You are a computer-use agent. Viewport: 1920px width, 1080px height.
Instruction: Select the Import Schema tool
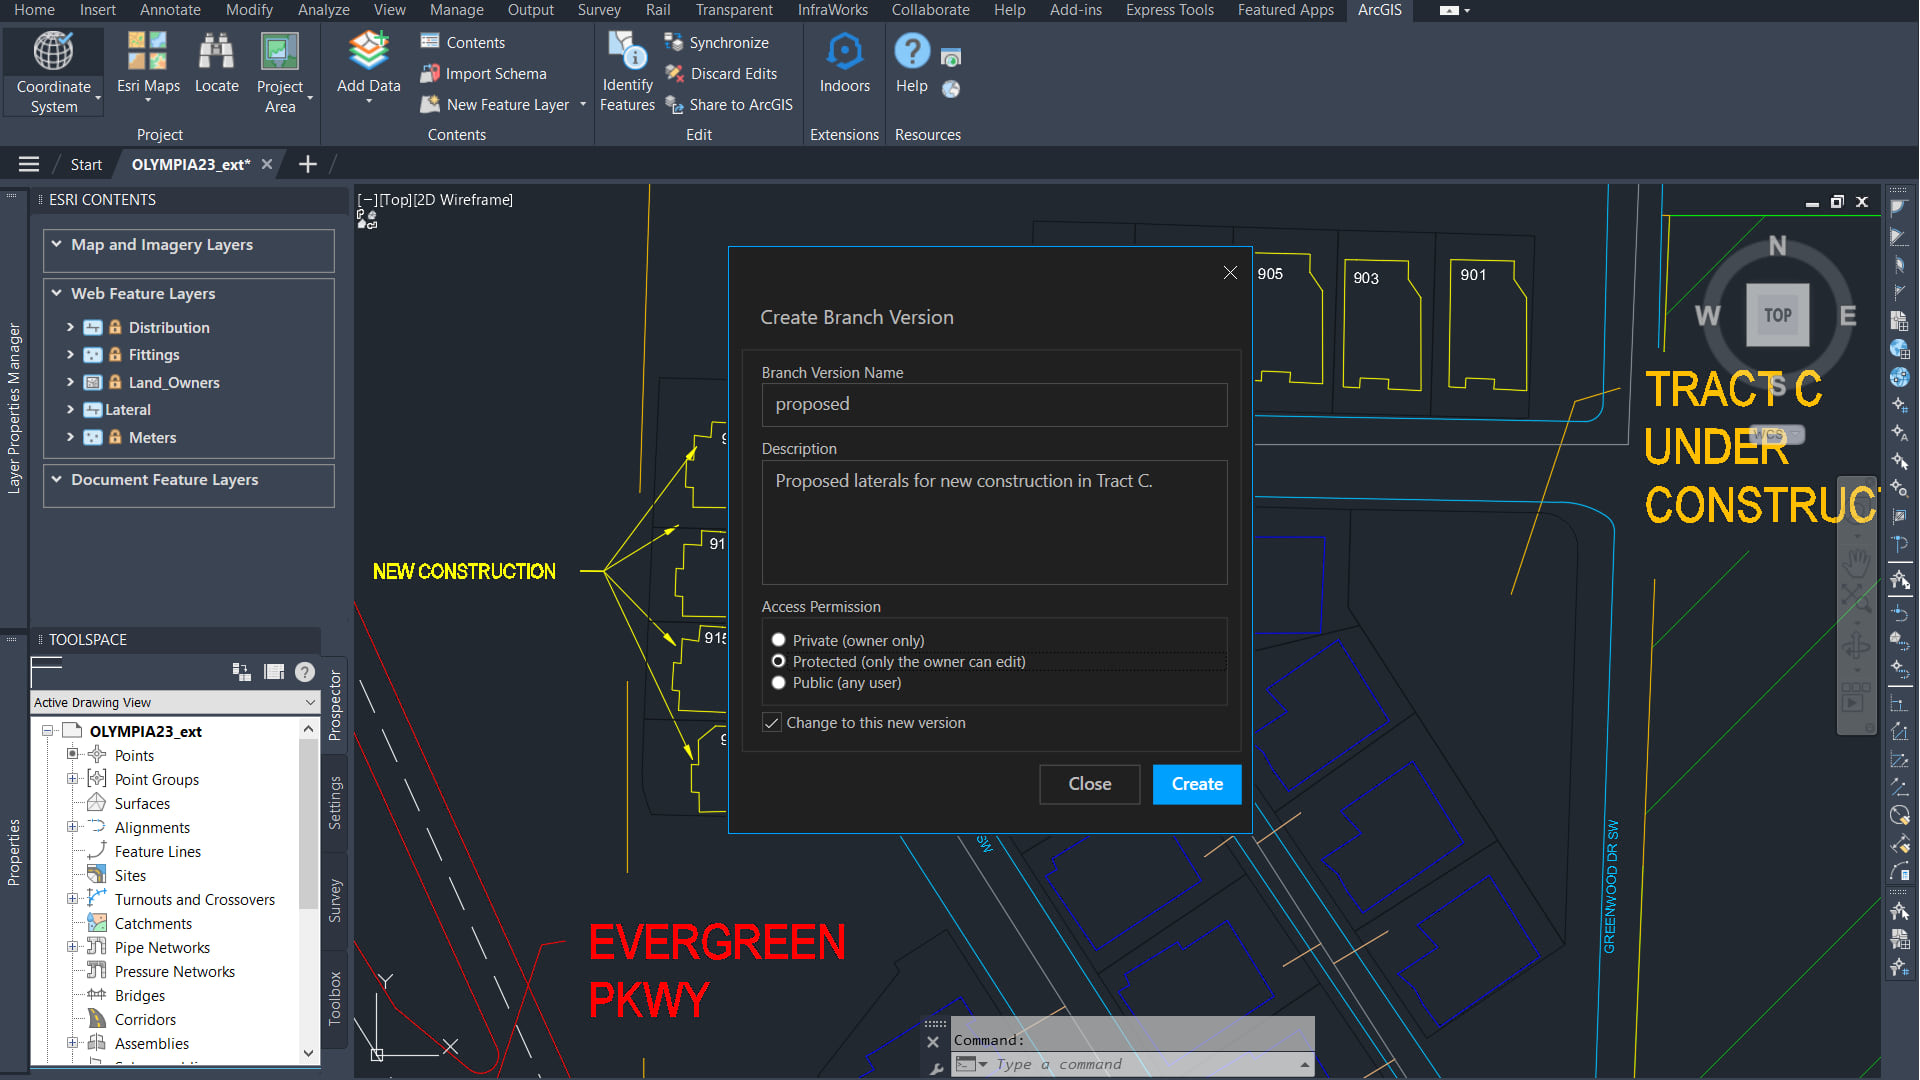(x=493, y=73)
